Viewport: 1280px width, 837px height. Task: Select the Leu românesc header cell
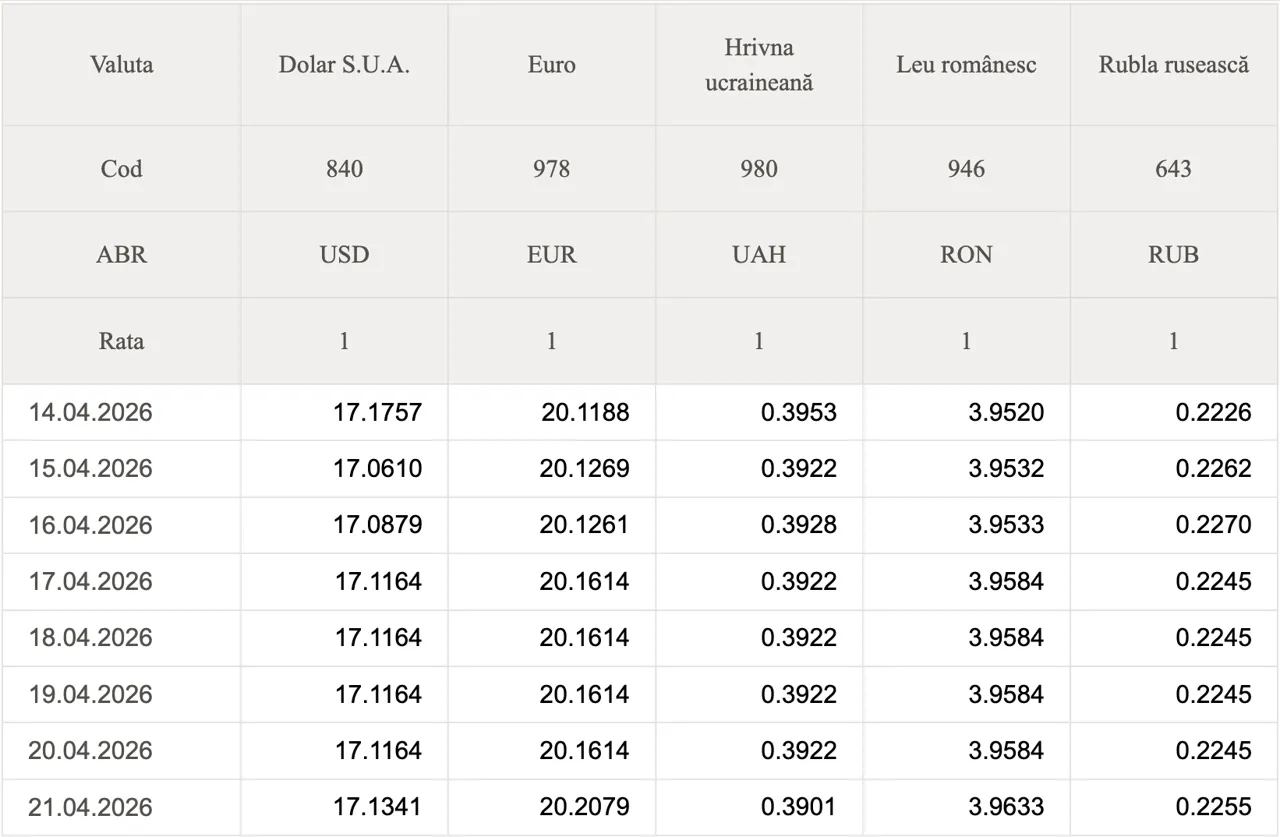coord(966,65)
